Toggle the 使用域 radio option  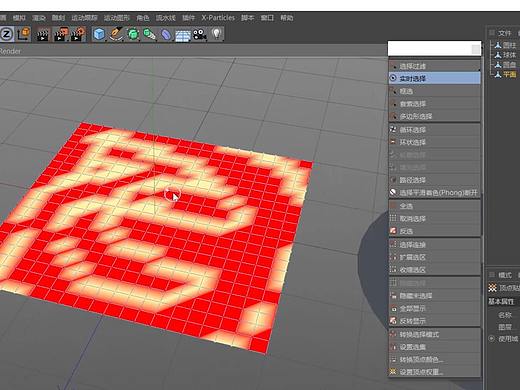tap(492, 339)
